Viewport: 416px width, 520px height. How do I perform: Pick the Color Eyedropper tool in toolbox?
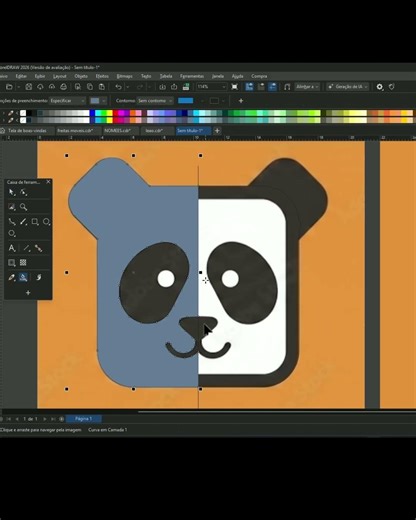pyautogui.click(x=12, y=277)
